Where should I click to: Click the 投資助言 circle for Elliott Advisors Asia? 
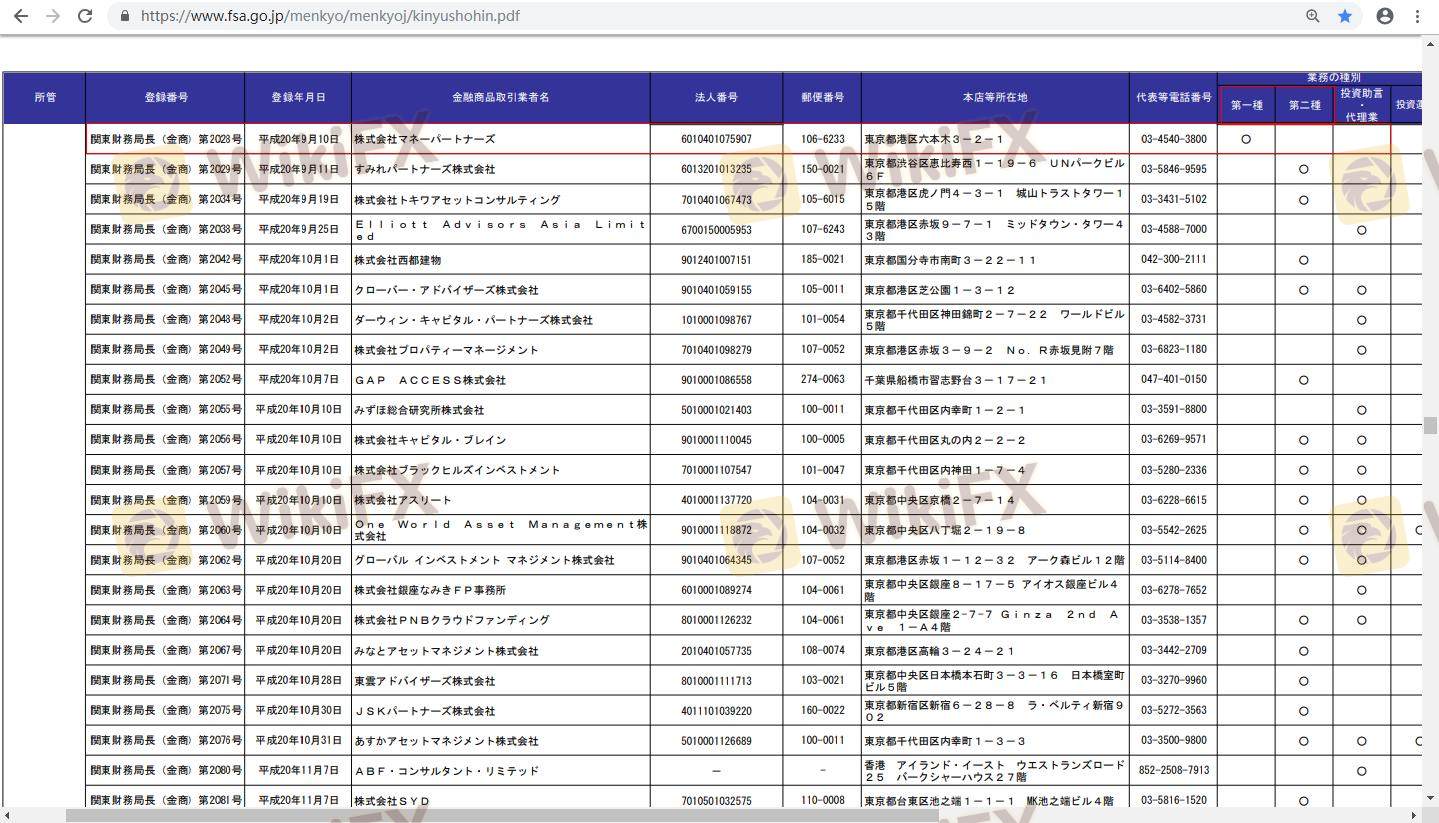point(1361,230)
